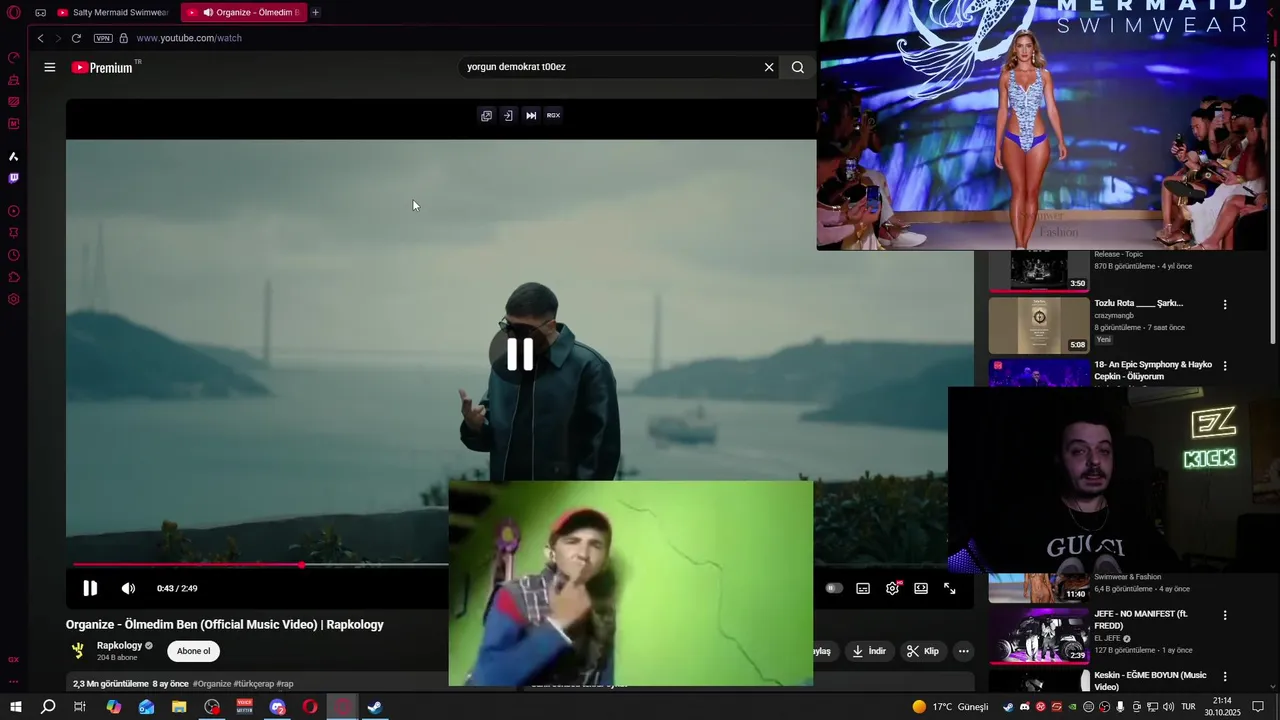The width and height of the screenshot is (1280, 720).
Task: Click the detach video arrow icon
Action: 508,115
